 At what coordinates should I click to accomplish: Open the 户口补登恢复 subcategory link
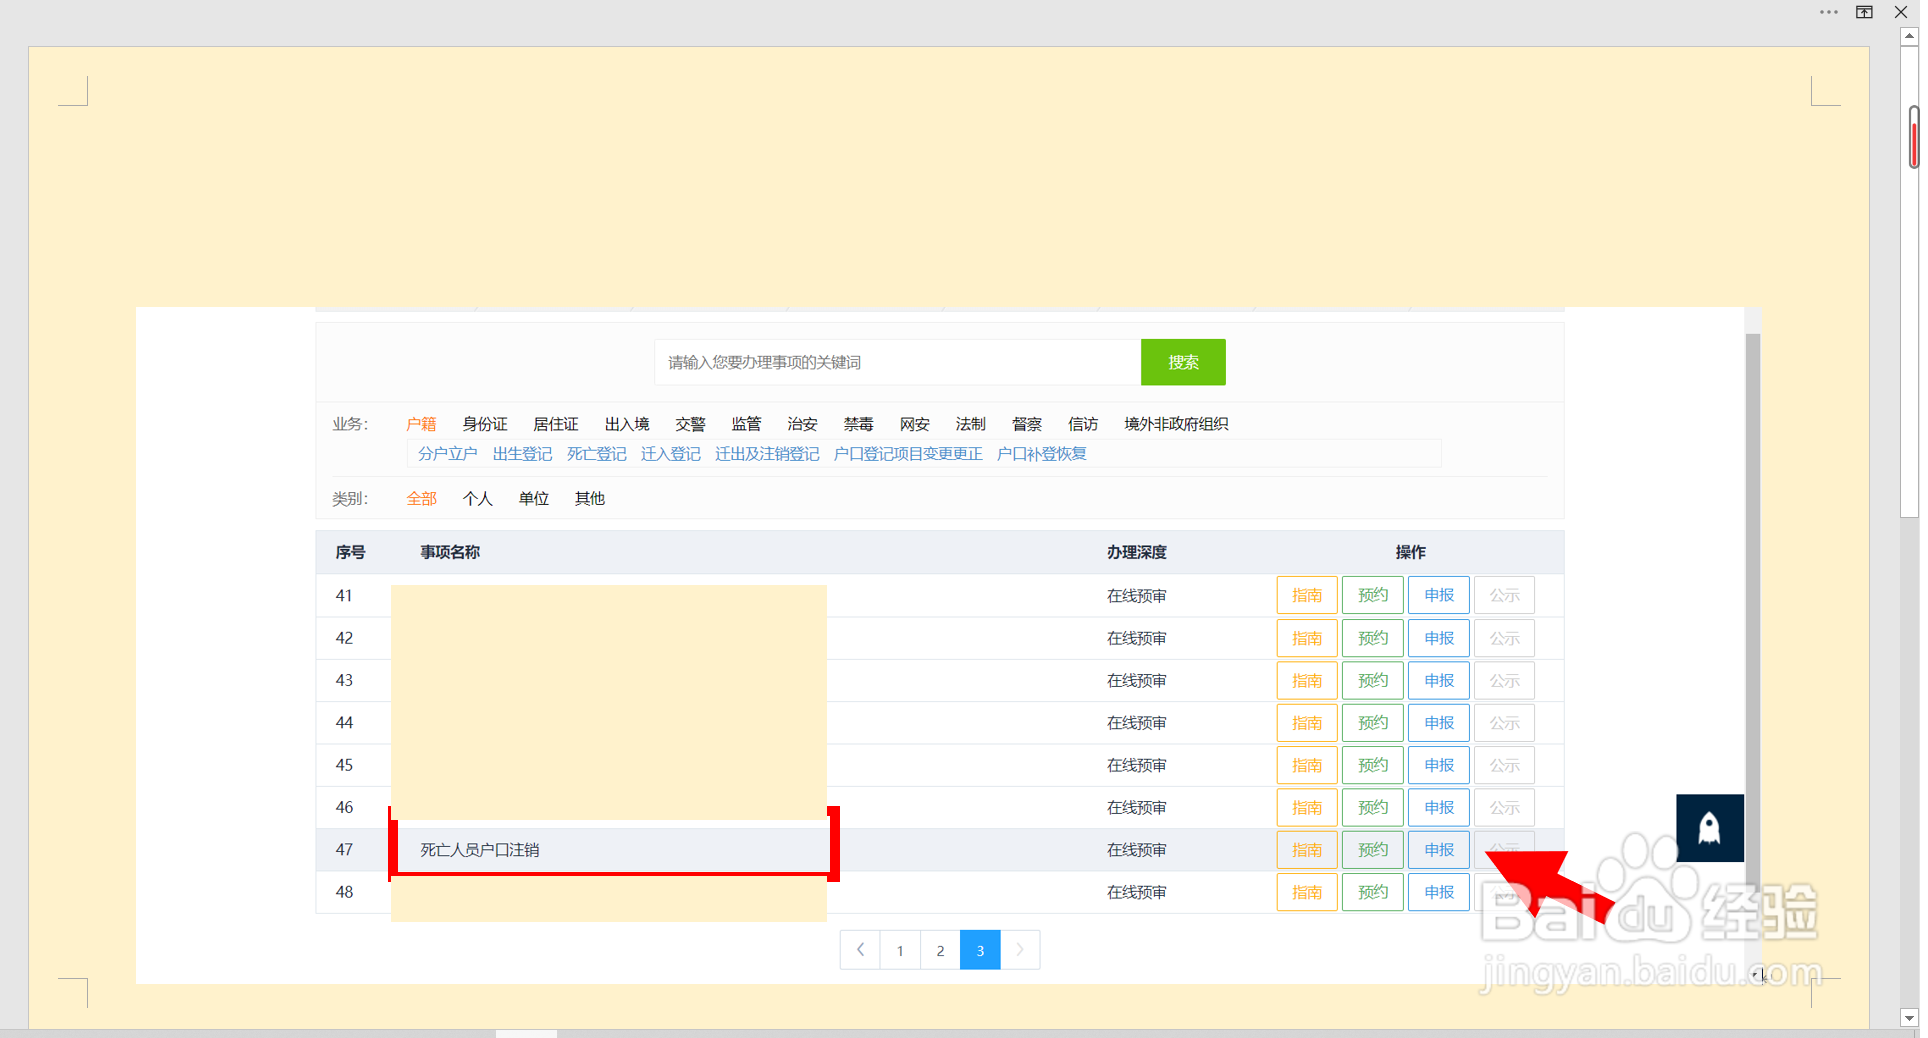click(x=1042, y=454)
